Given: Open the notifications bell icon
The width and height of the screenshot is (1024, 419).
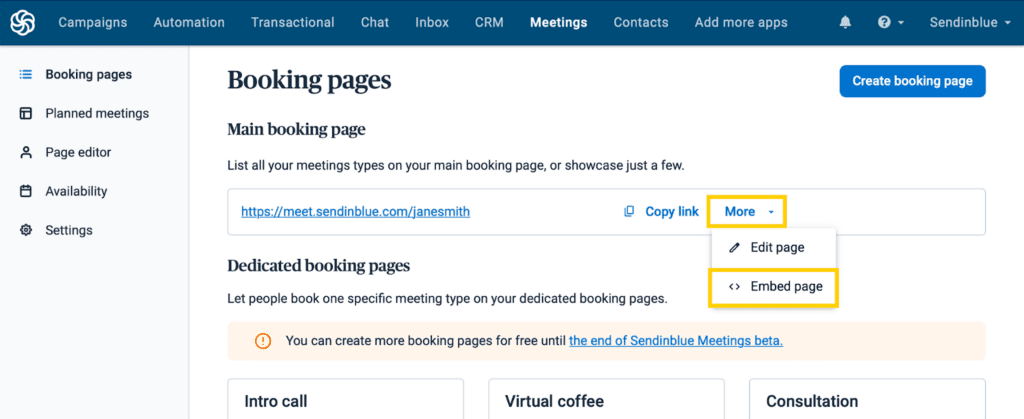Looking at the screenshot, I should [x=845, y=23].
